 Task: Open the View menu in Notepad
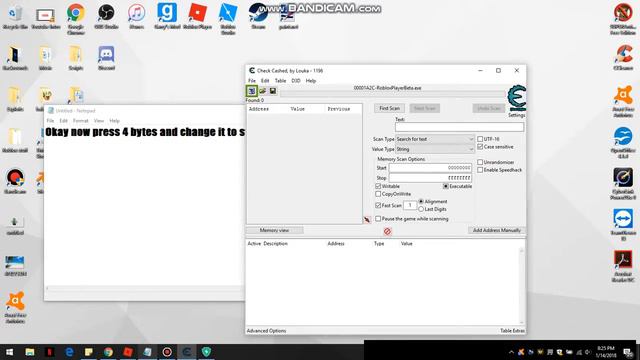click(x=99, y=121)
